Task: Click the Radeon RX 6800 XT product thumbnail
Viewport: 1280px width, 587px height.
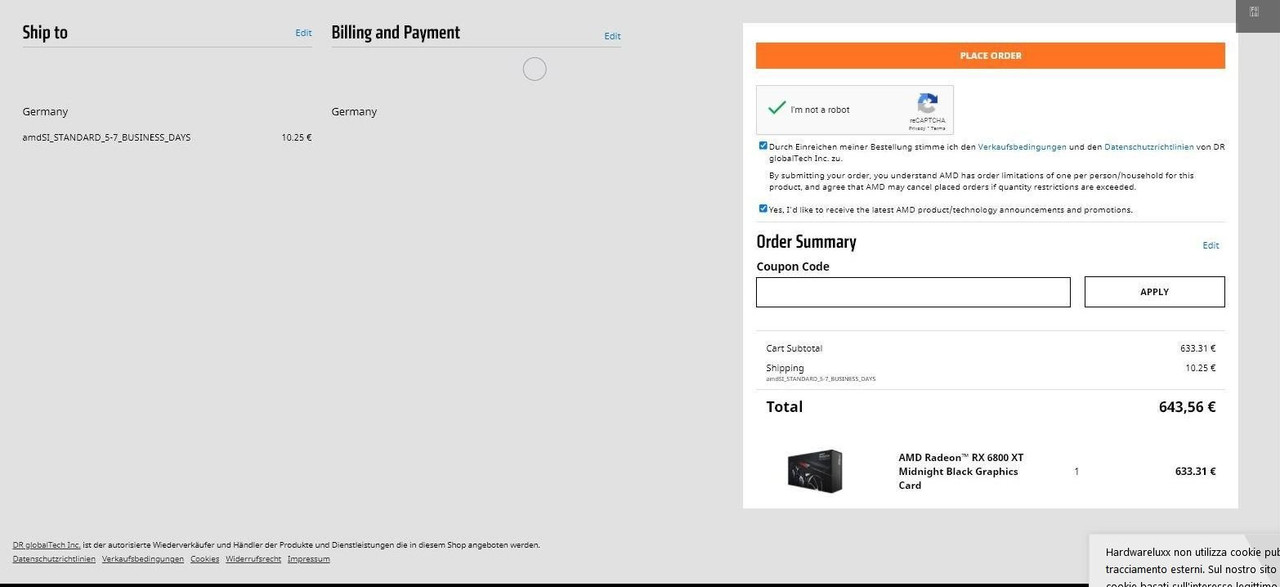Action: click(815, 471)
